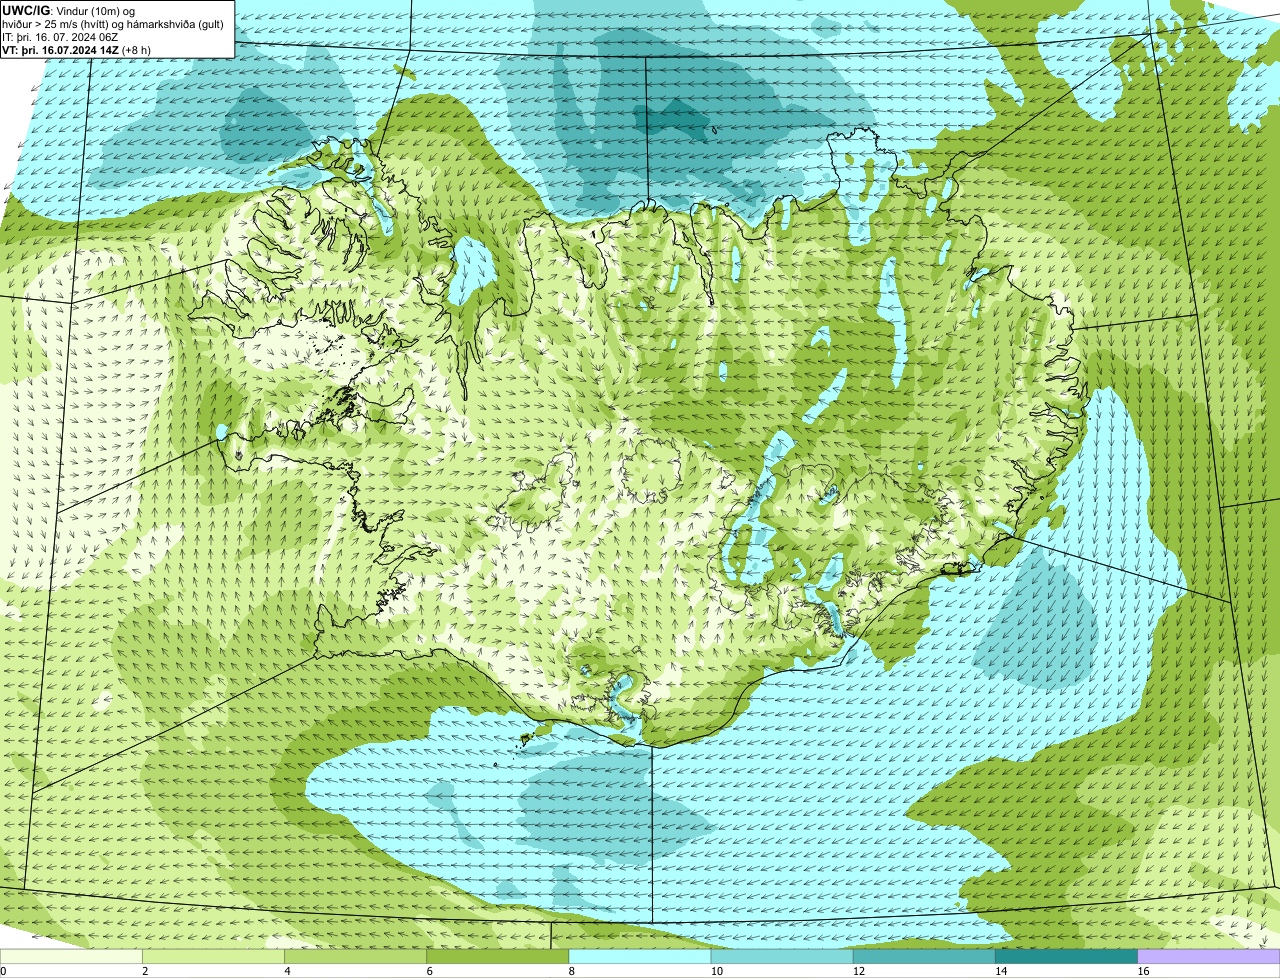Click the '12' label on the legend scale
The height and width of the screenshot is (978, 1280).
tap(858, 971)
